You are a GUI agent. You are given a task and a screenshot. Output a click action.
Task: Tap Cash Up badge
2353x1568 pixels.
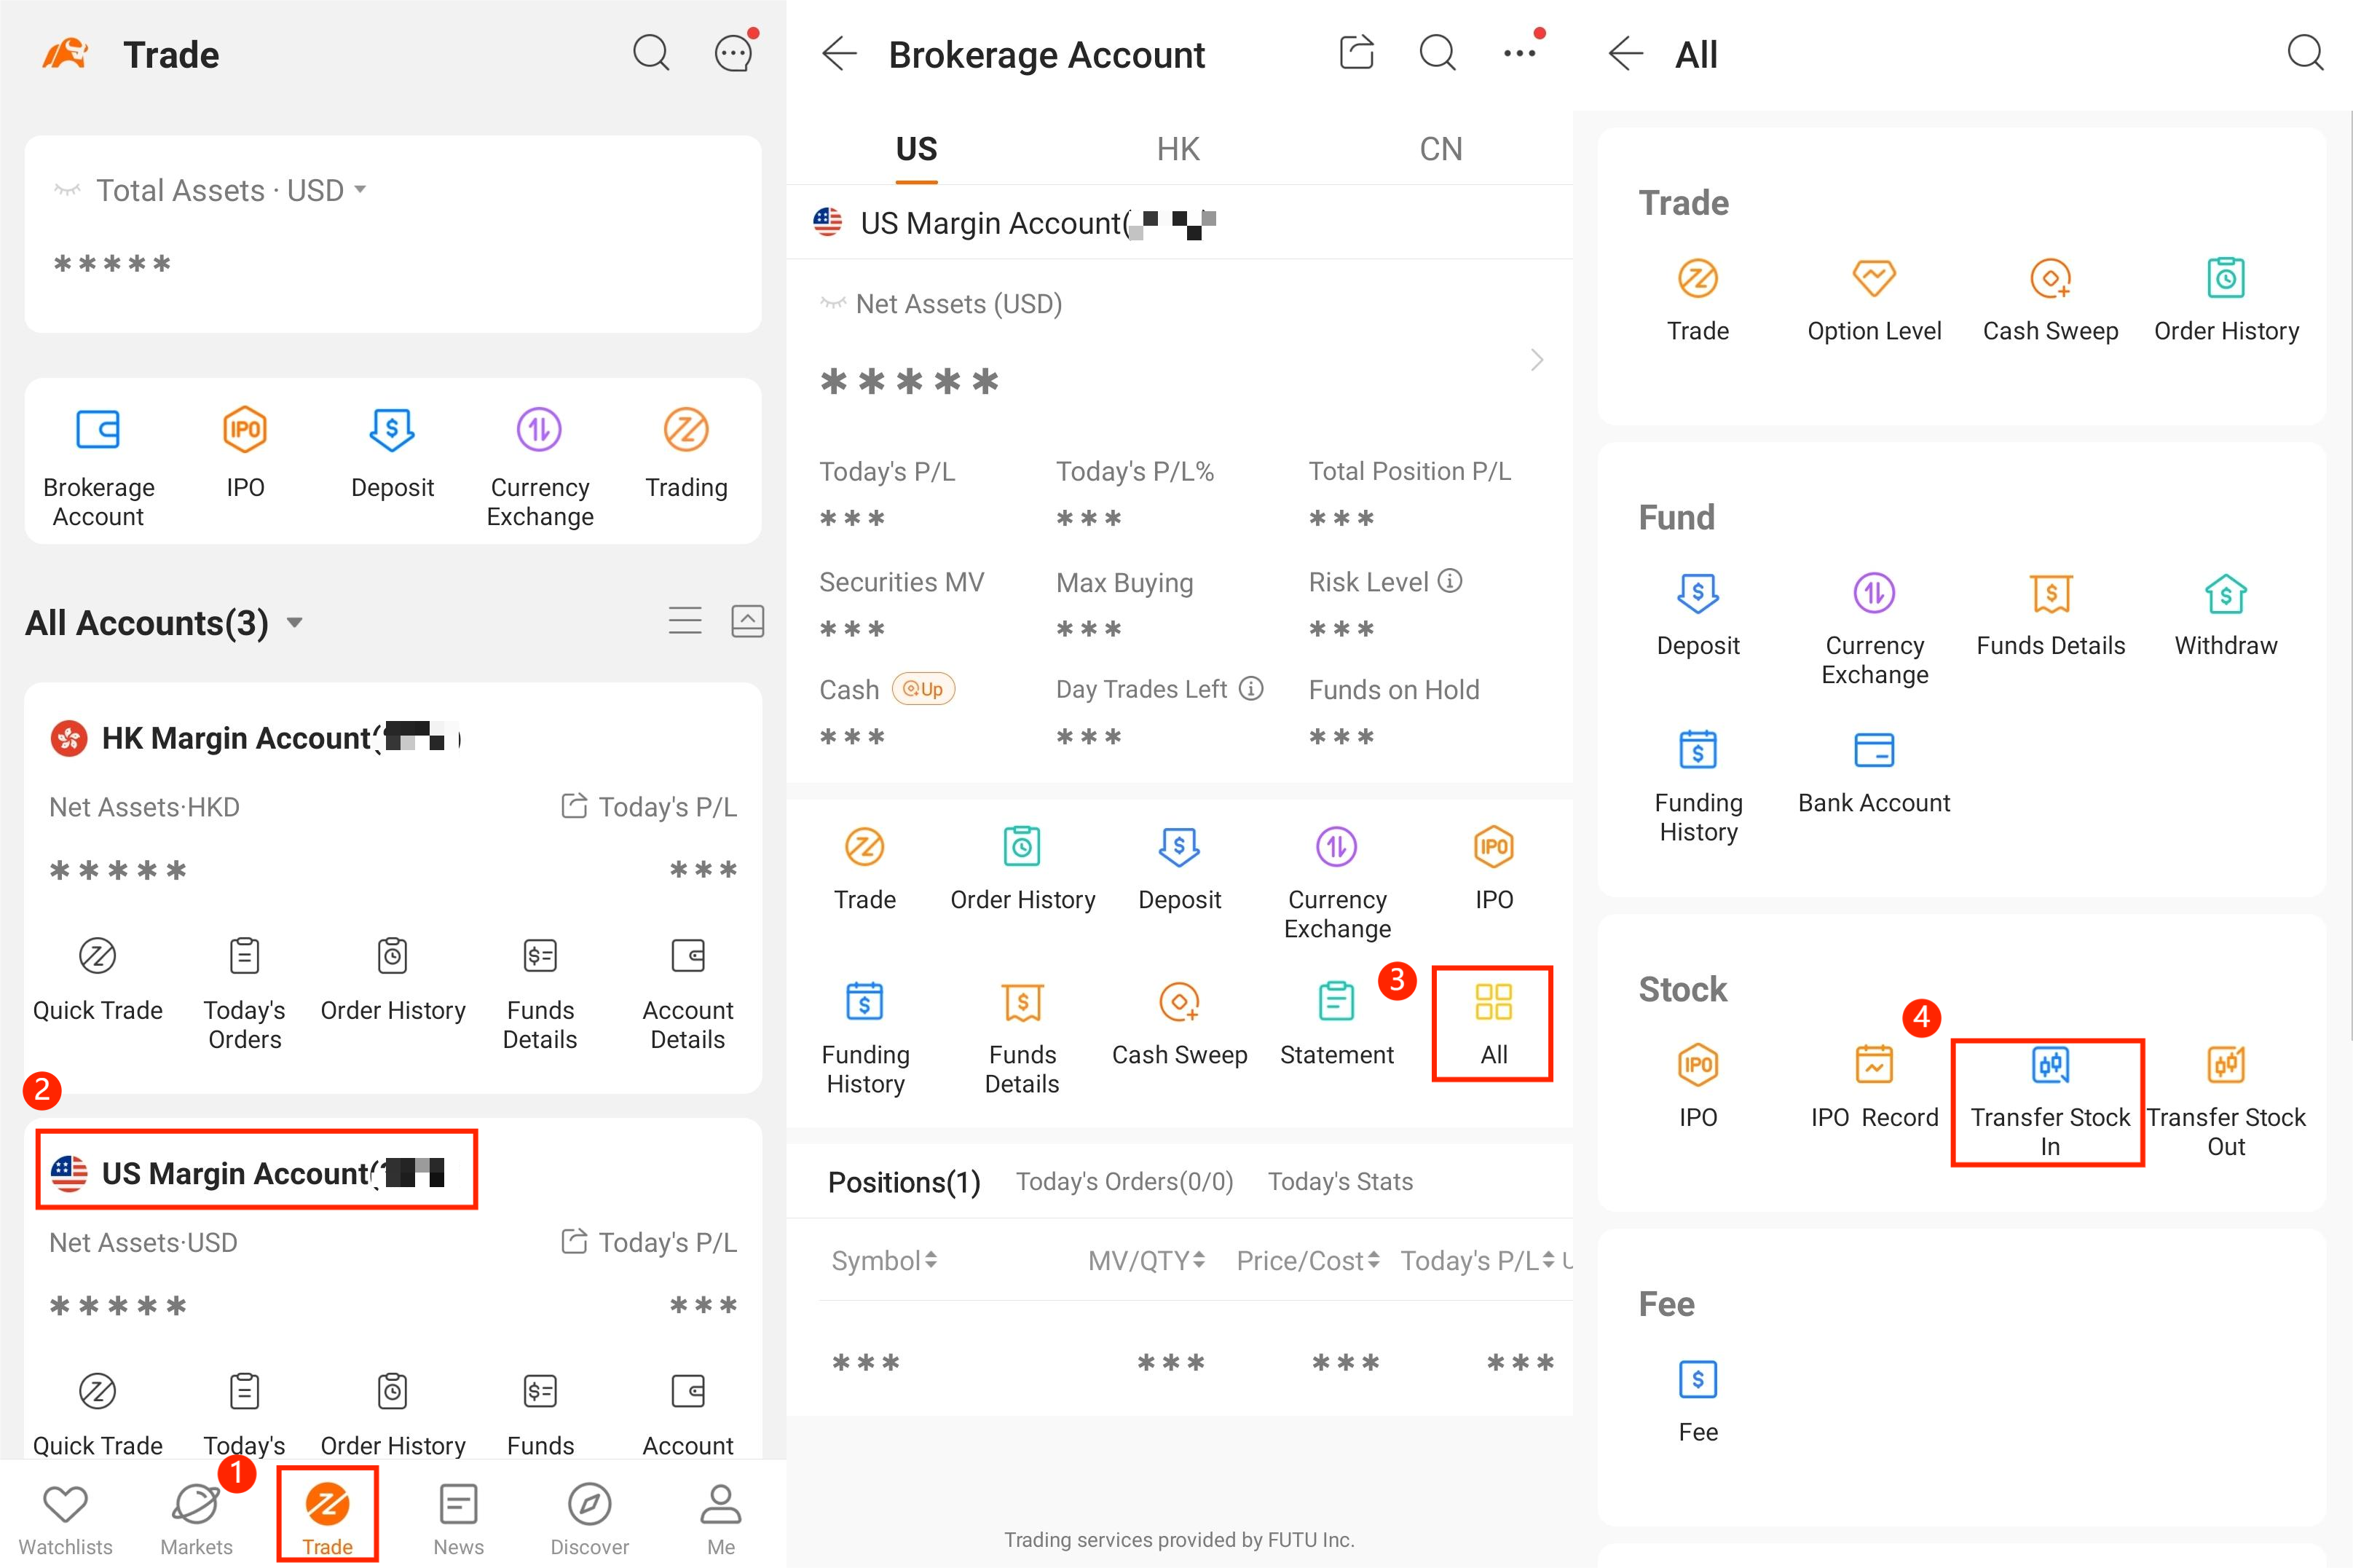click(923, 689)
